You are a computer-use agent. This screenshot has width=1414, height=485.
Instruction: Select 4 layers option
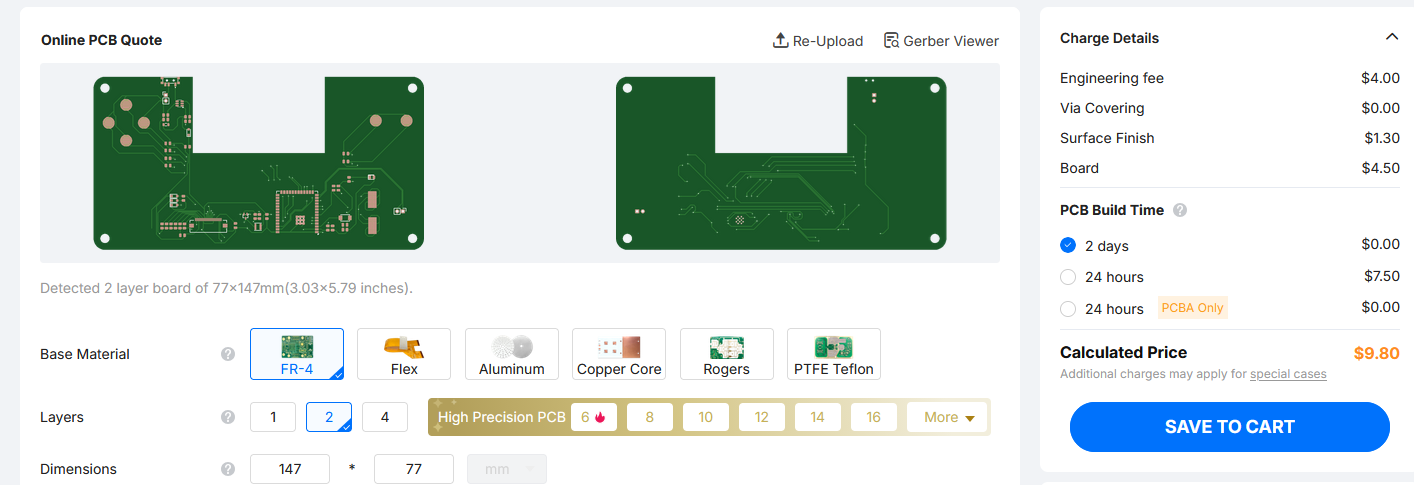pos(385,417)
